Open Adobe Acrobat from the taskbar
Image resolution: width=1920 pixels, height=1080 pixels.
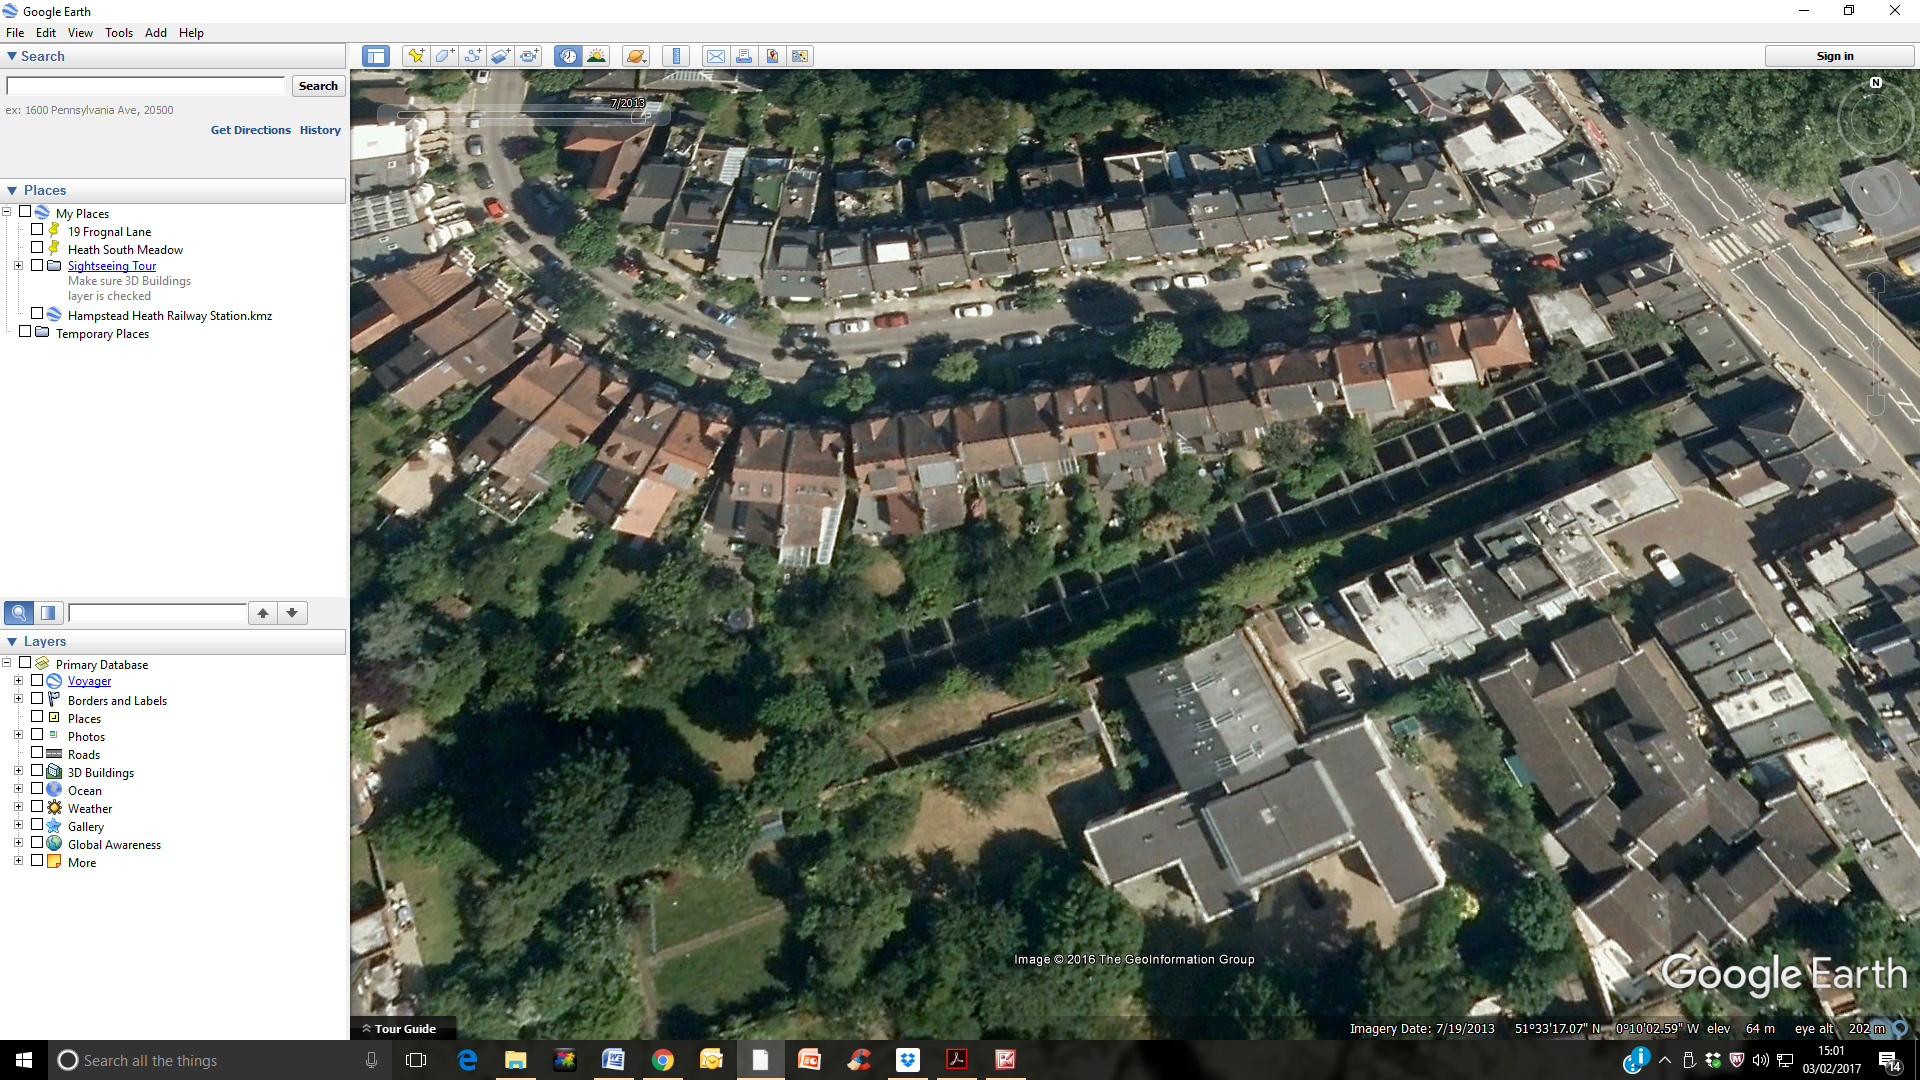point(956,1060)
